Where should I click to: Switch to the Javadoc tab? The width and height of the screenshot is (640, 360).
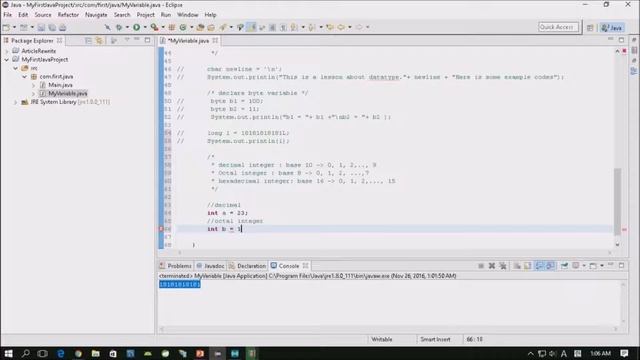pos(210,266)
